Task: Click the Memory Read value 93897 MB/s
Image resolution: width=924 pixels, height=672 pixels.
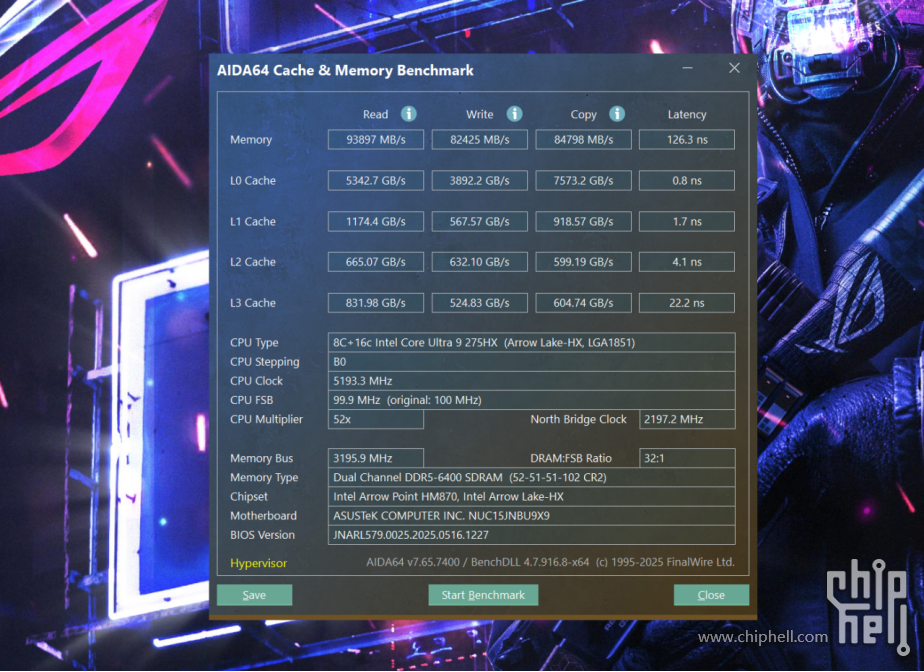Action: coord(376,140)
